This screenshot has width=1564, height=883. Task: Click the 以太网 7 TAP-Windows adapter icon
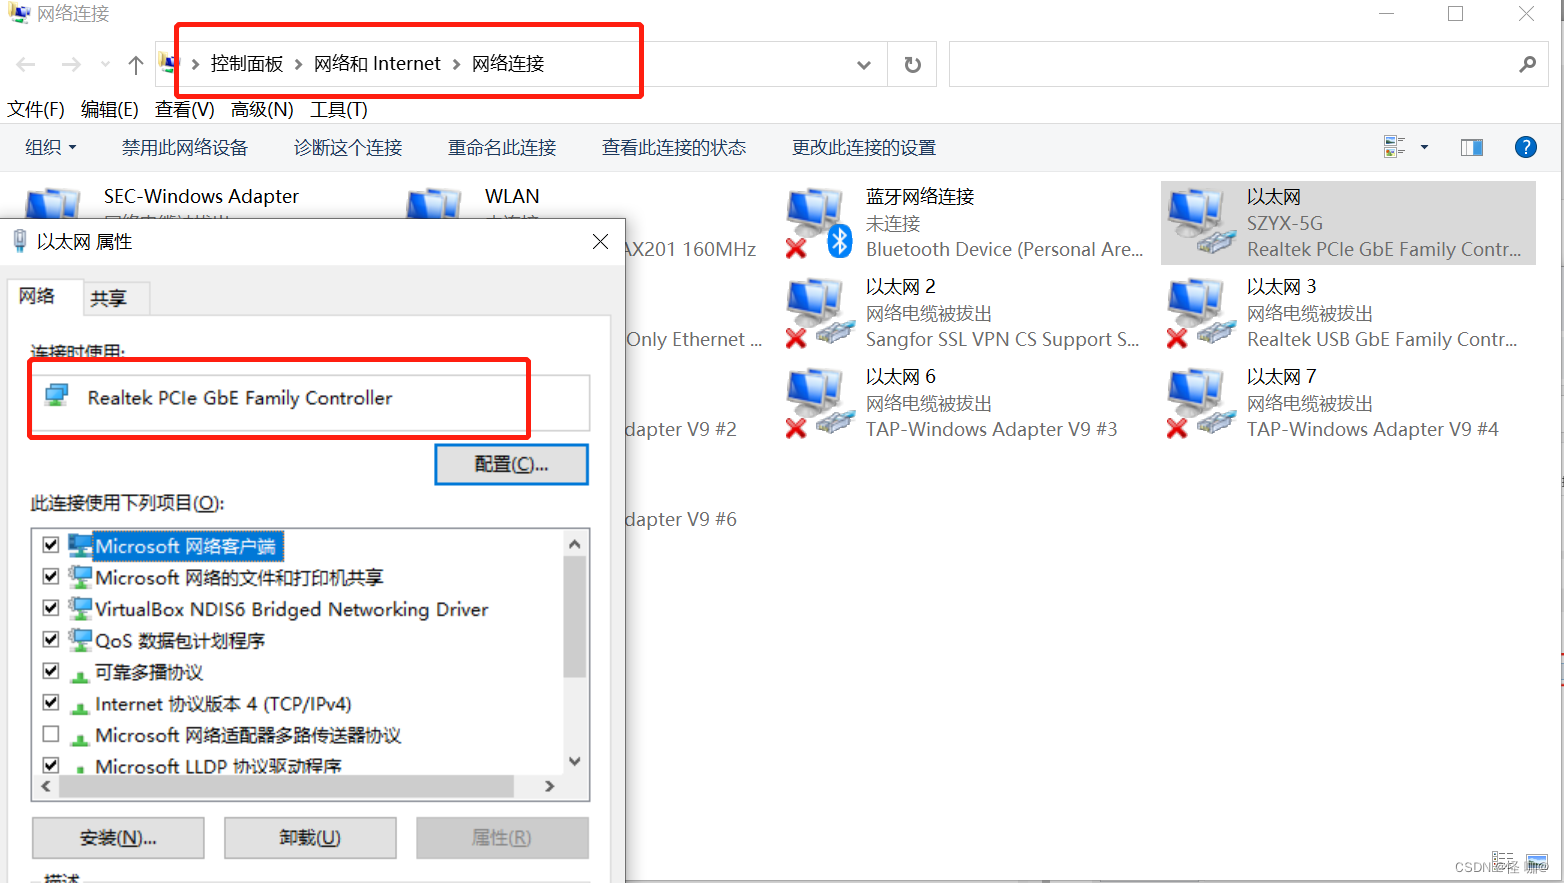(x=1200, y=402)
